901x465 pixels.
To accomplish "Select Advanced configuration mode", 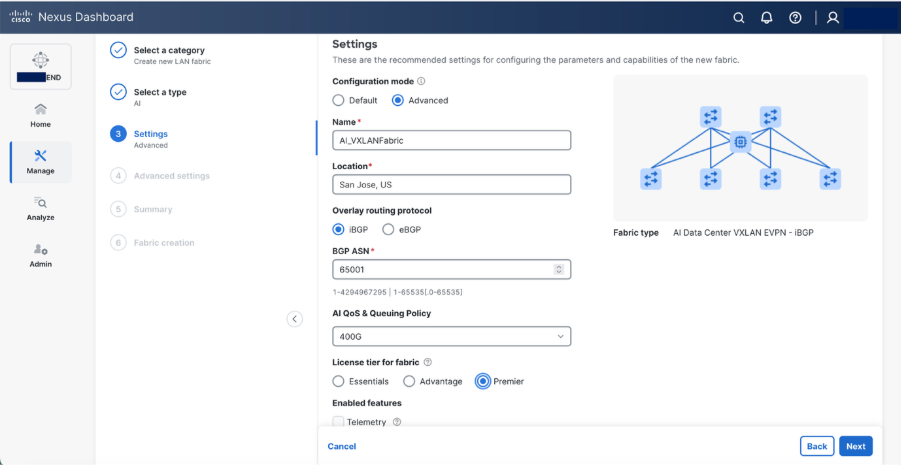I will [x=398, y=100].
